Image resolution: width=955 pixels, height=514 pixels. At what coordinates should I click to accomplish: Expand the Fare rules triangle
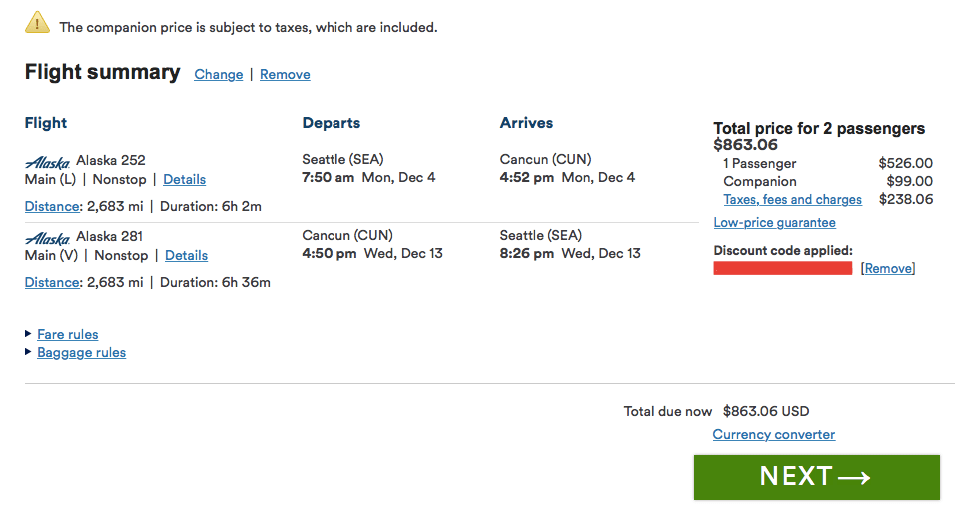tap(28, 333)
